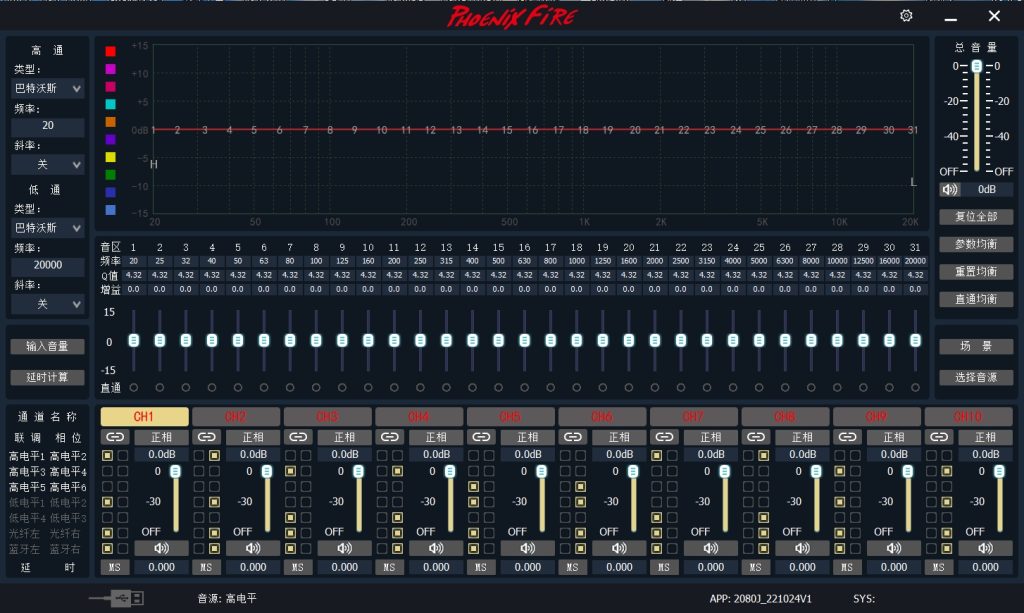
Task: Mute CH7 with its speaker icon
Action: [x=711, y=548]
